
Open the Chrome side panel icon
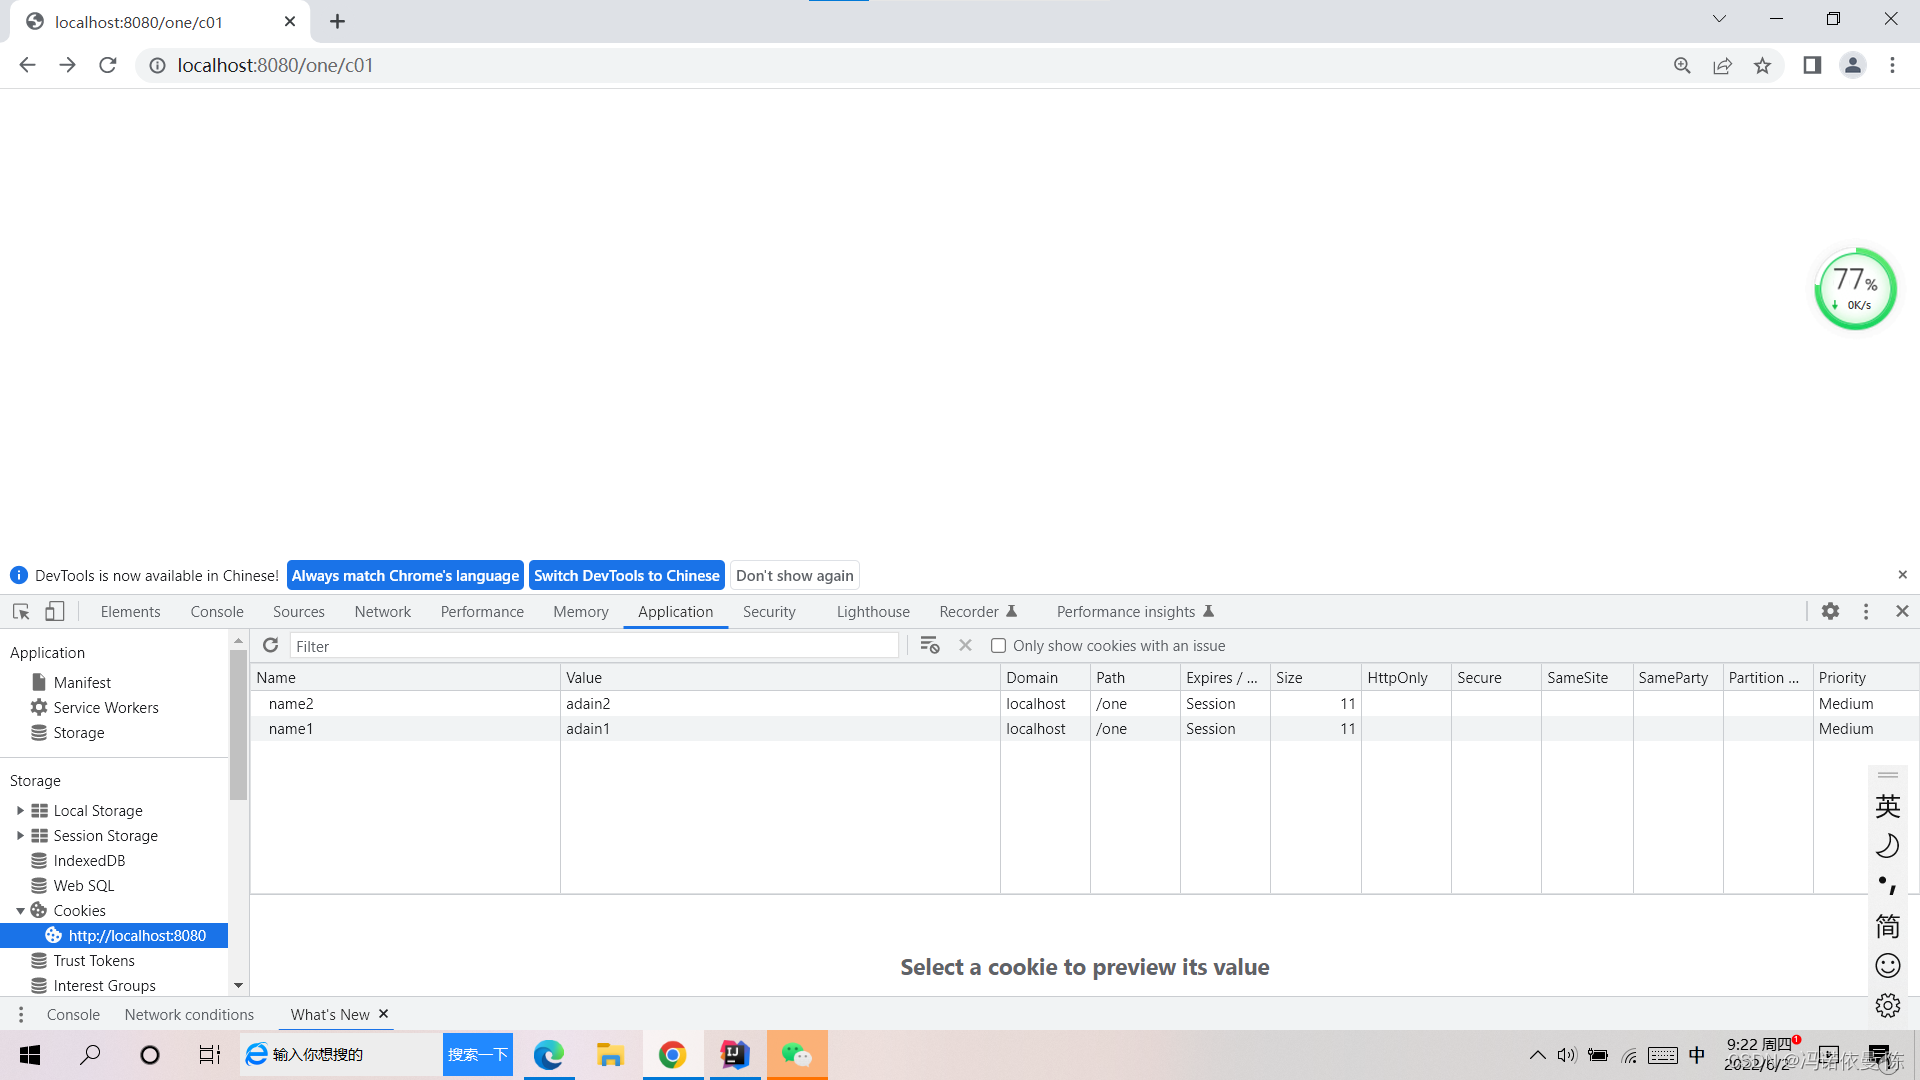[1812, 66]
